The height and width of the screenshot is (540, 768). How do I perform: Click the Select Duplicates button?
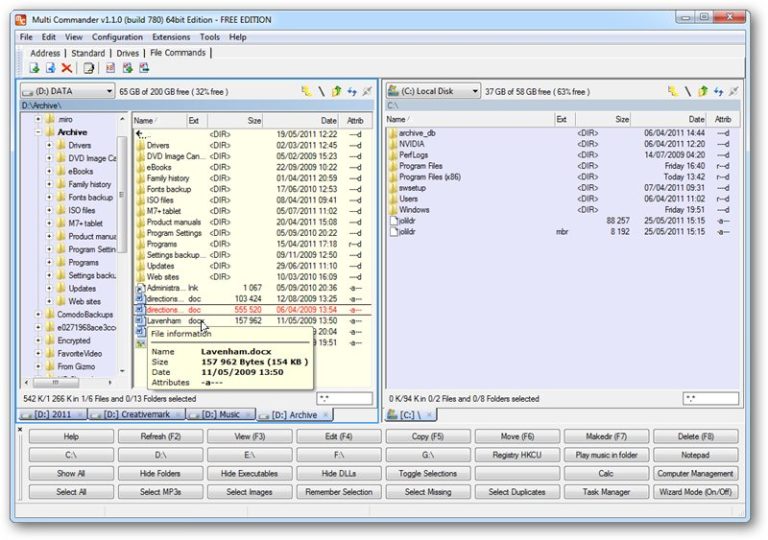pos(516,492)
